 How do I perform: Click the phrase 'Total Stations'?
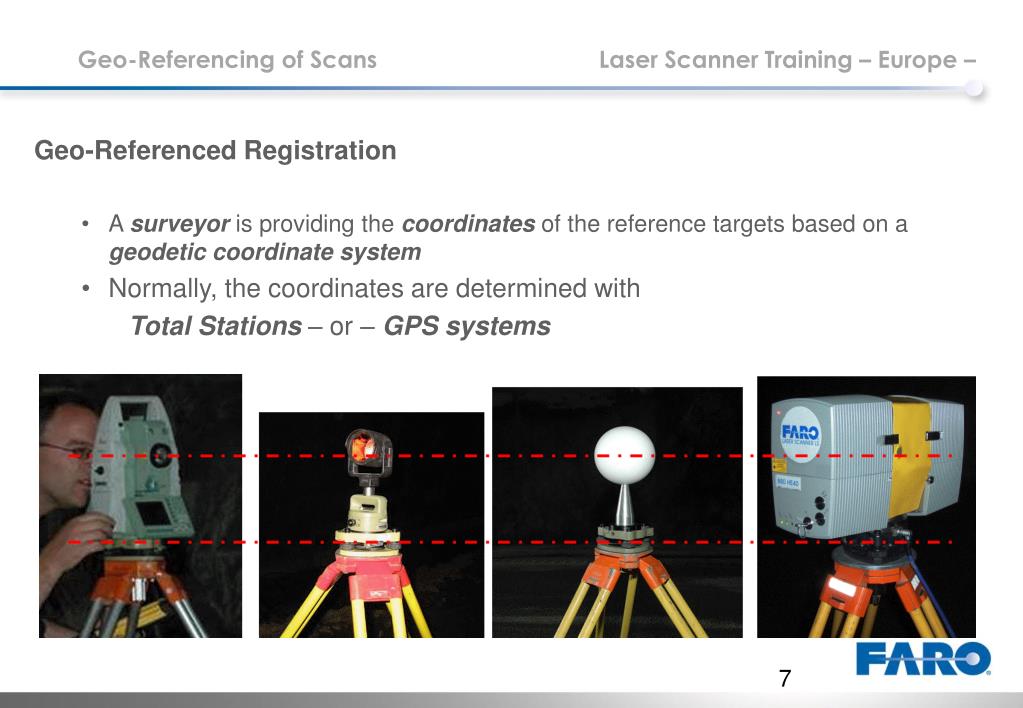216,326
